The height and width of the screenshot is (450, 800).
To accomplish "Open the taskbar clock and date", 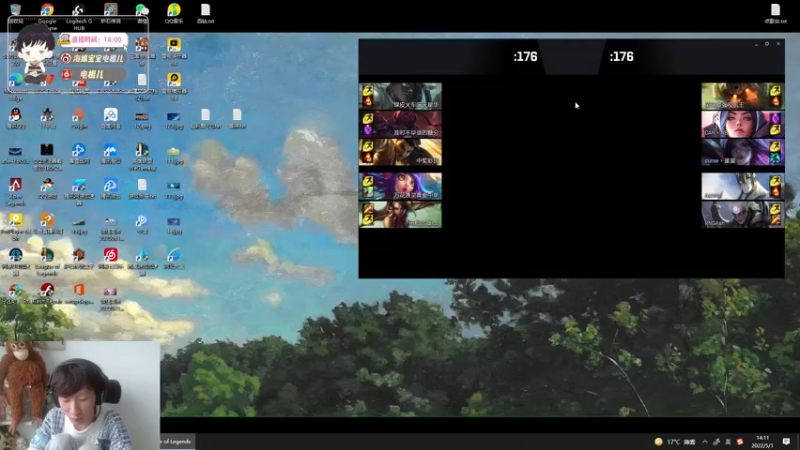I will tap(763, 442).
